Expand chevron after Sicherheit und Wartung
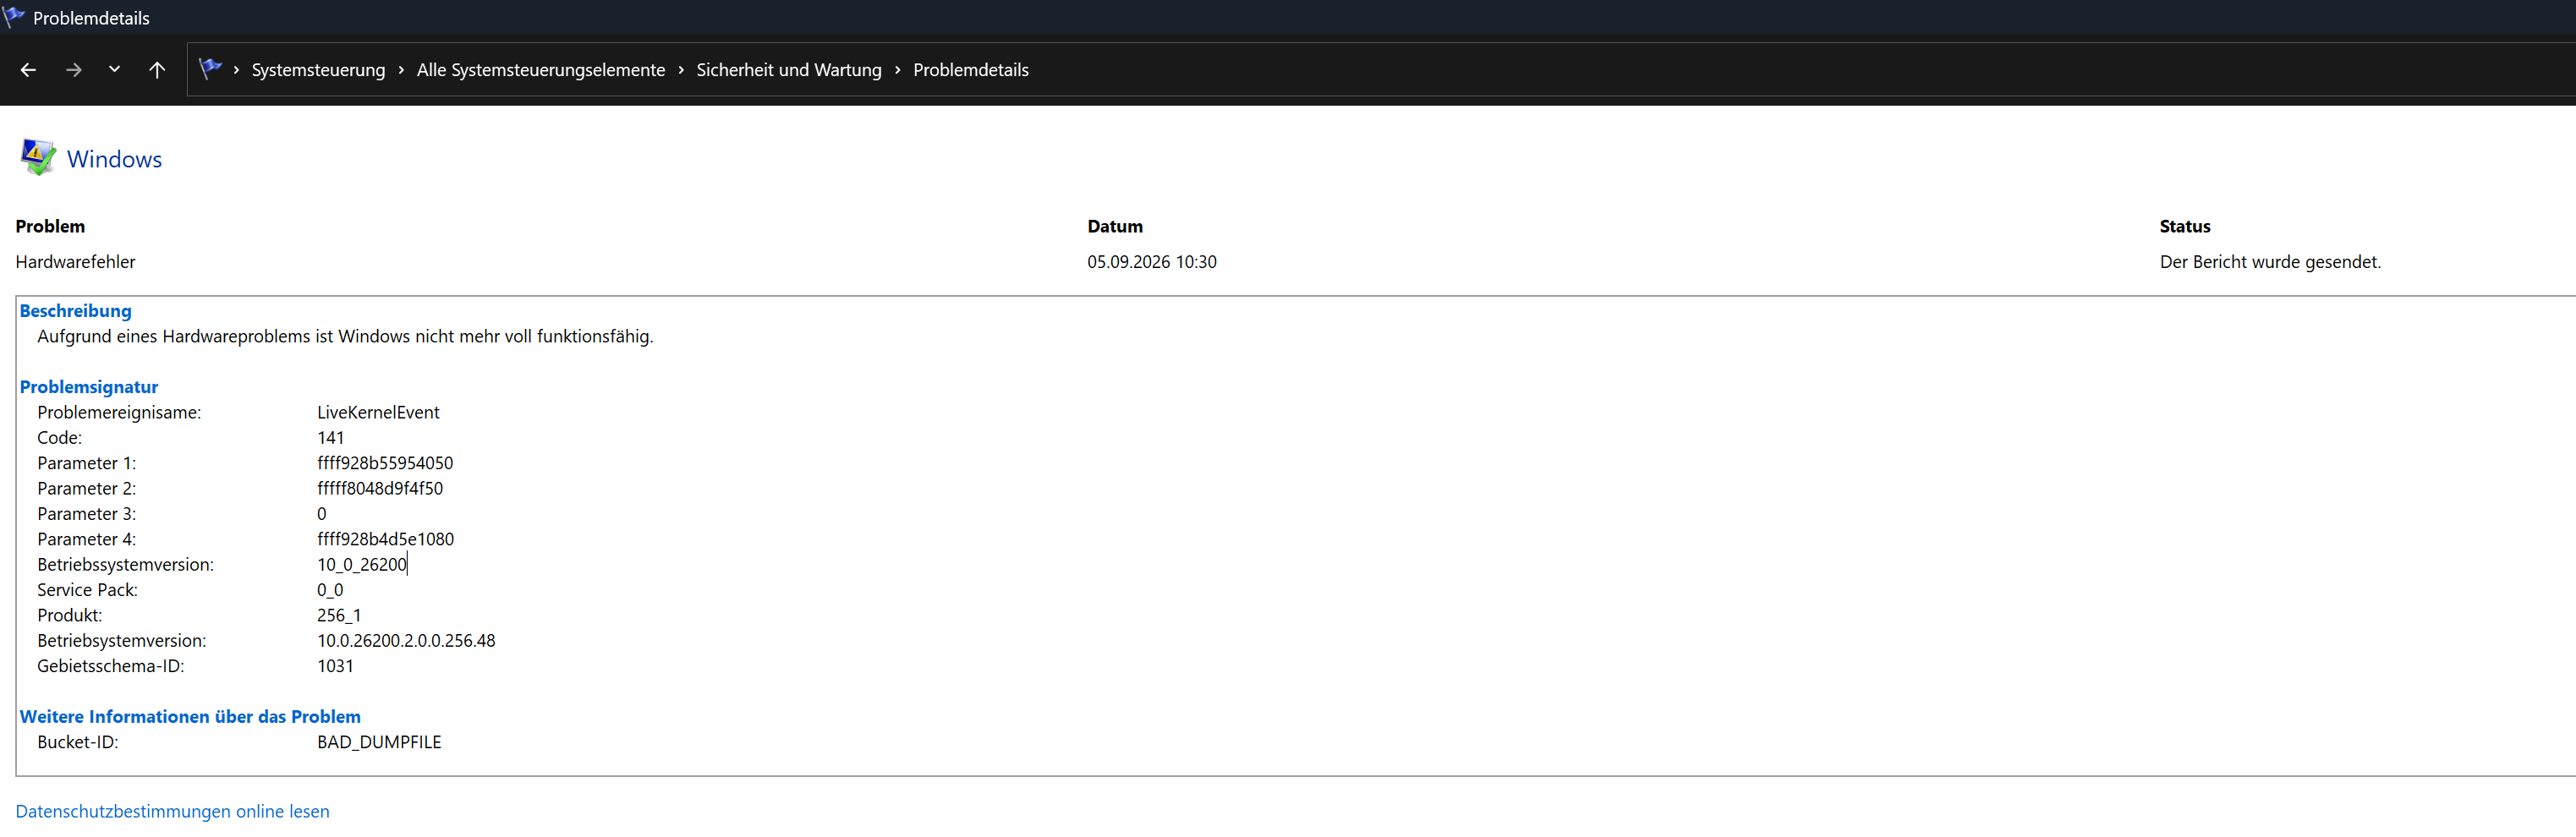This screenshot has height=837, width=2576. (x=898, y=70)
